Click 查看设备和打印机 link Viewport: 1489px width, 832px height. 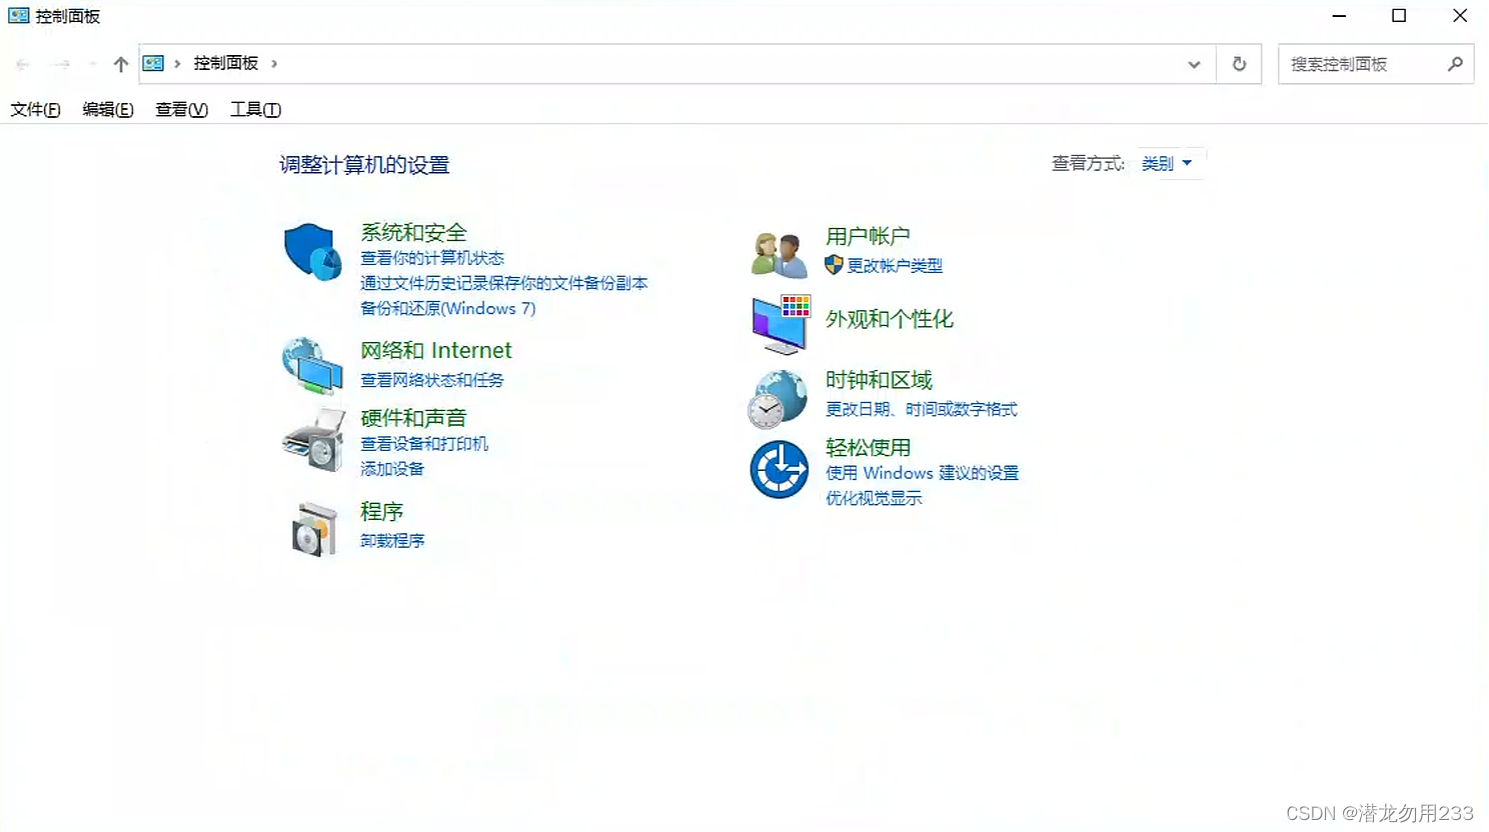(424, 443)
